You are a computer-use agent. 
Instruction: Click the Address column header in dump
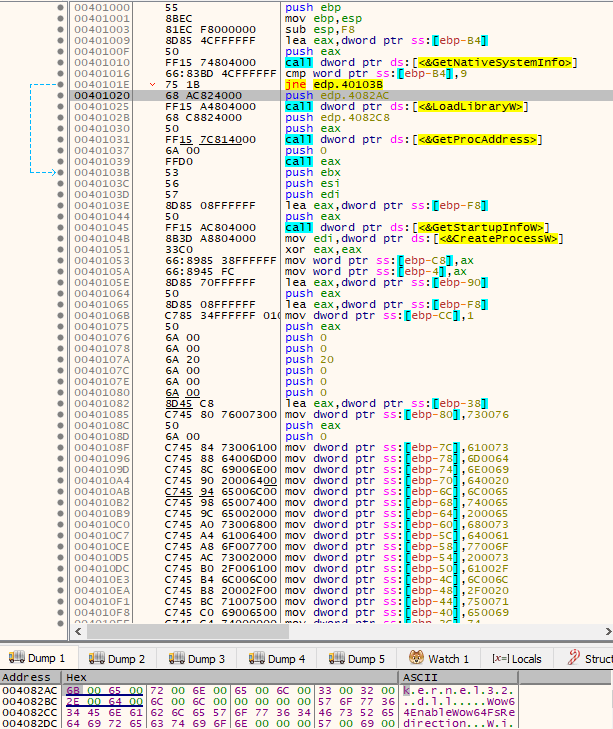coord(31,677)
